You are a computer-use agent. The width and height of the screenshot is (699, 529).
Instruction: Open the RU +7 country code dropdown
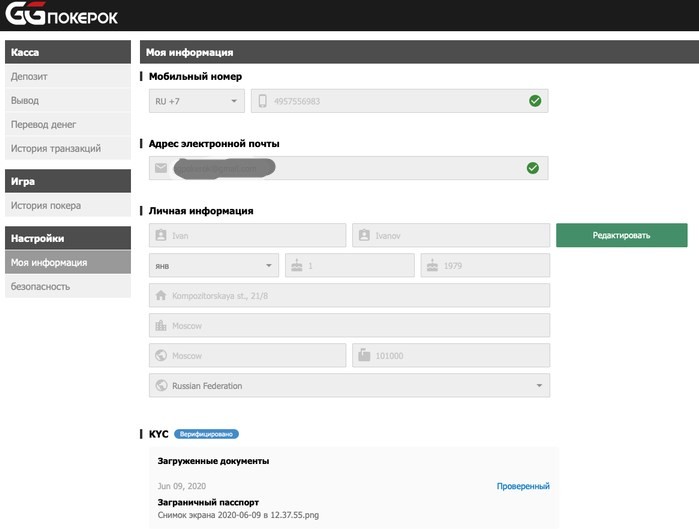coord(195,101)
